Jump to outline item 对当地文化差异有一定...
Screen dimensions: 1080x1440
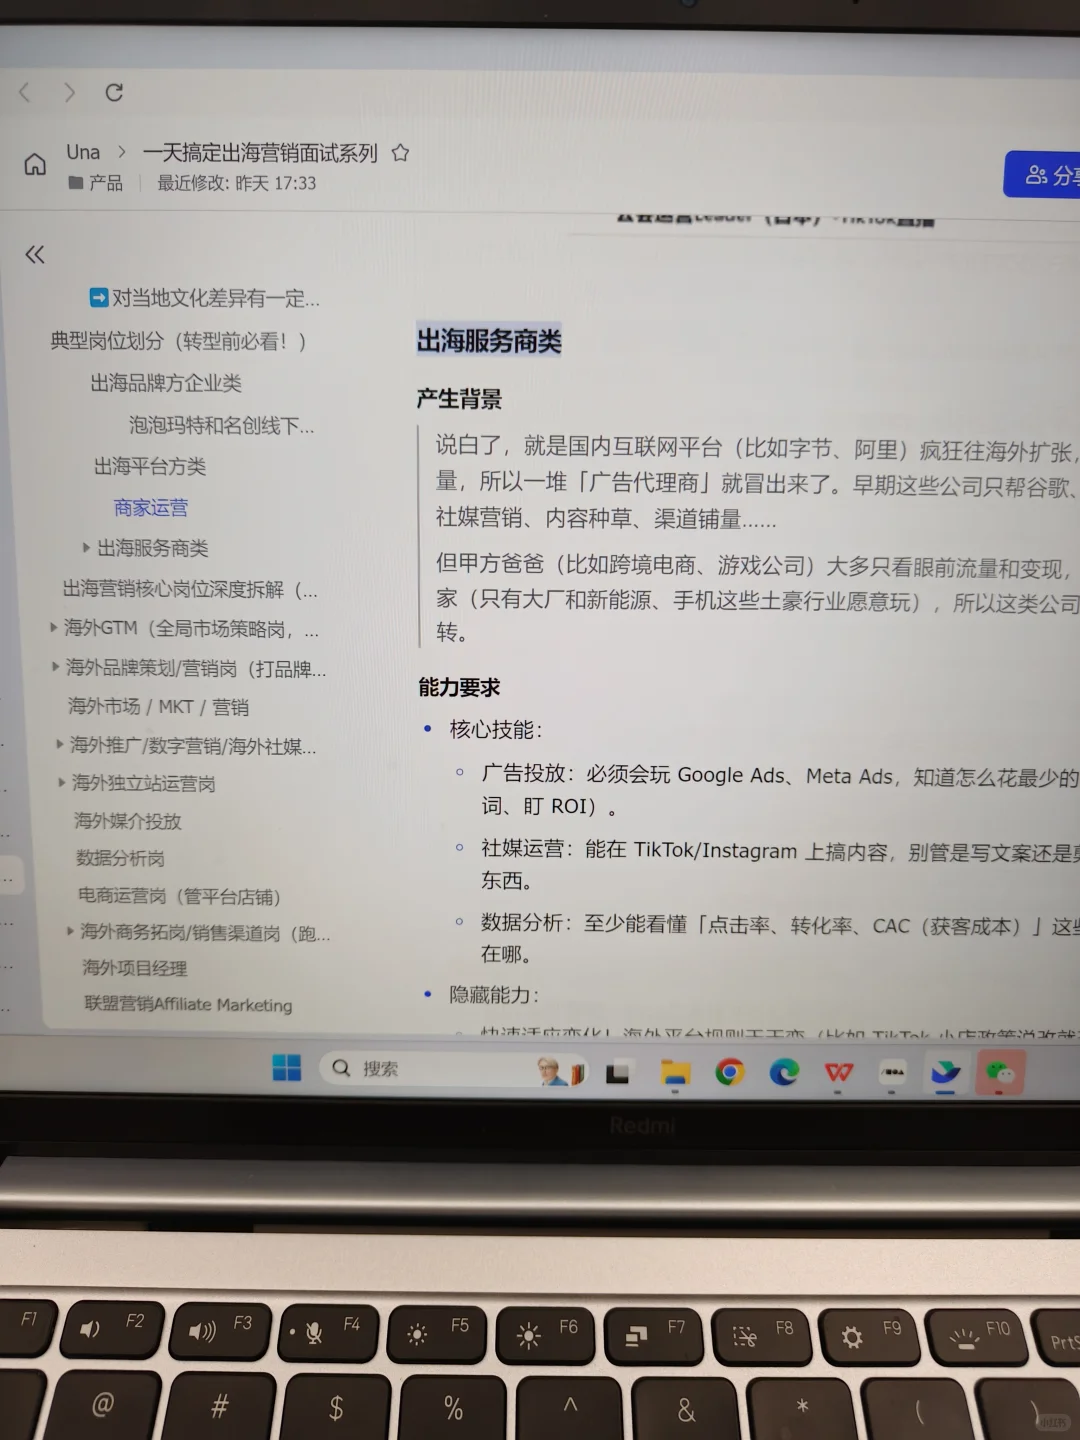[x=205, y=298]
